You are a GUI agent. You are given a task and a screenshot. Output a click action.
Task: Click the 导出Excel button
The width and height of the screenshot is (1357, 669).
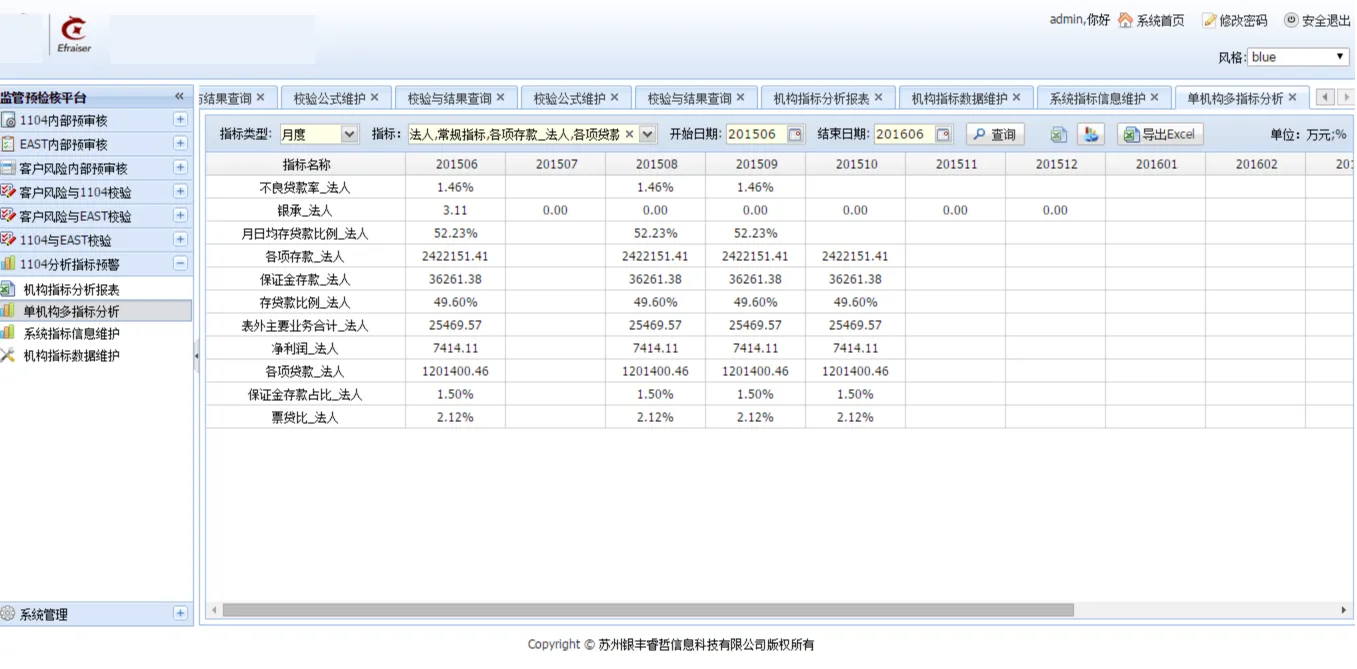coord(1159,135)
